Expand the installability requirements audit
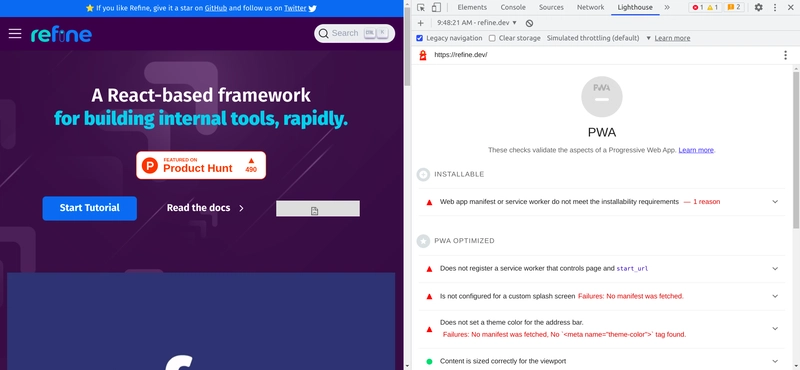The image size is (800, 370). [602, 202]
